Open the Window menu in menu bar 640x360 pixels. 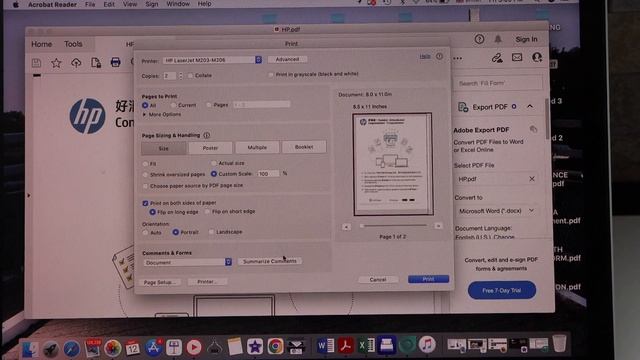(178, 4)
